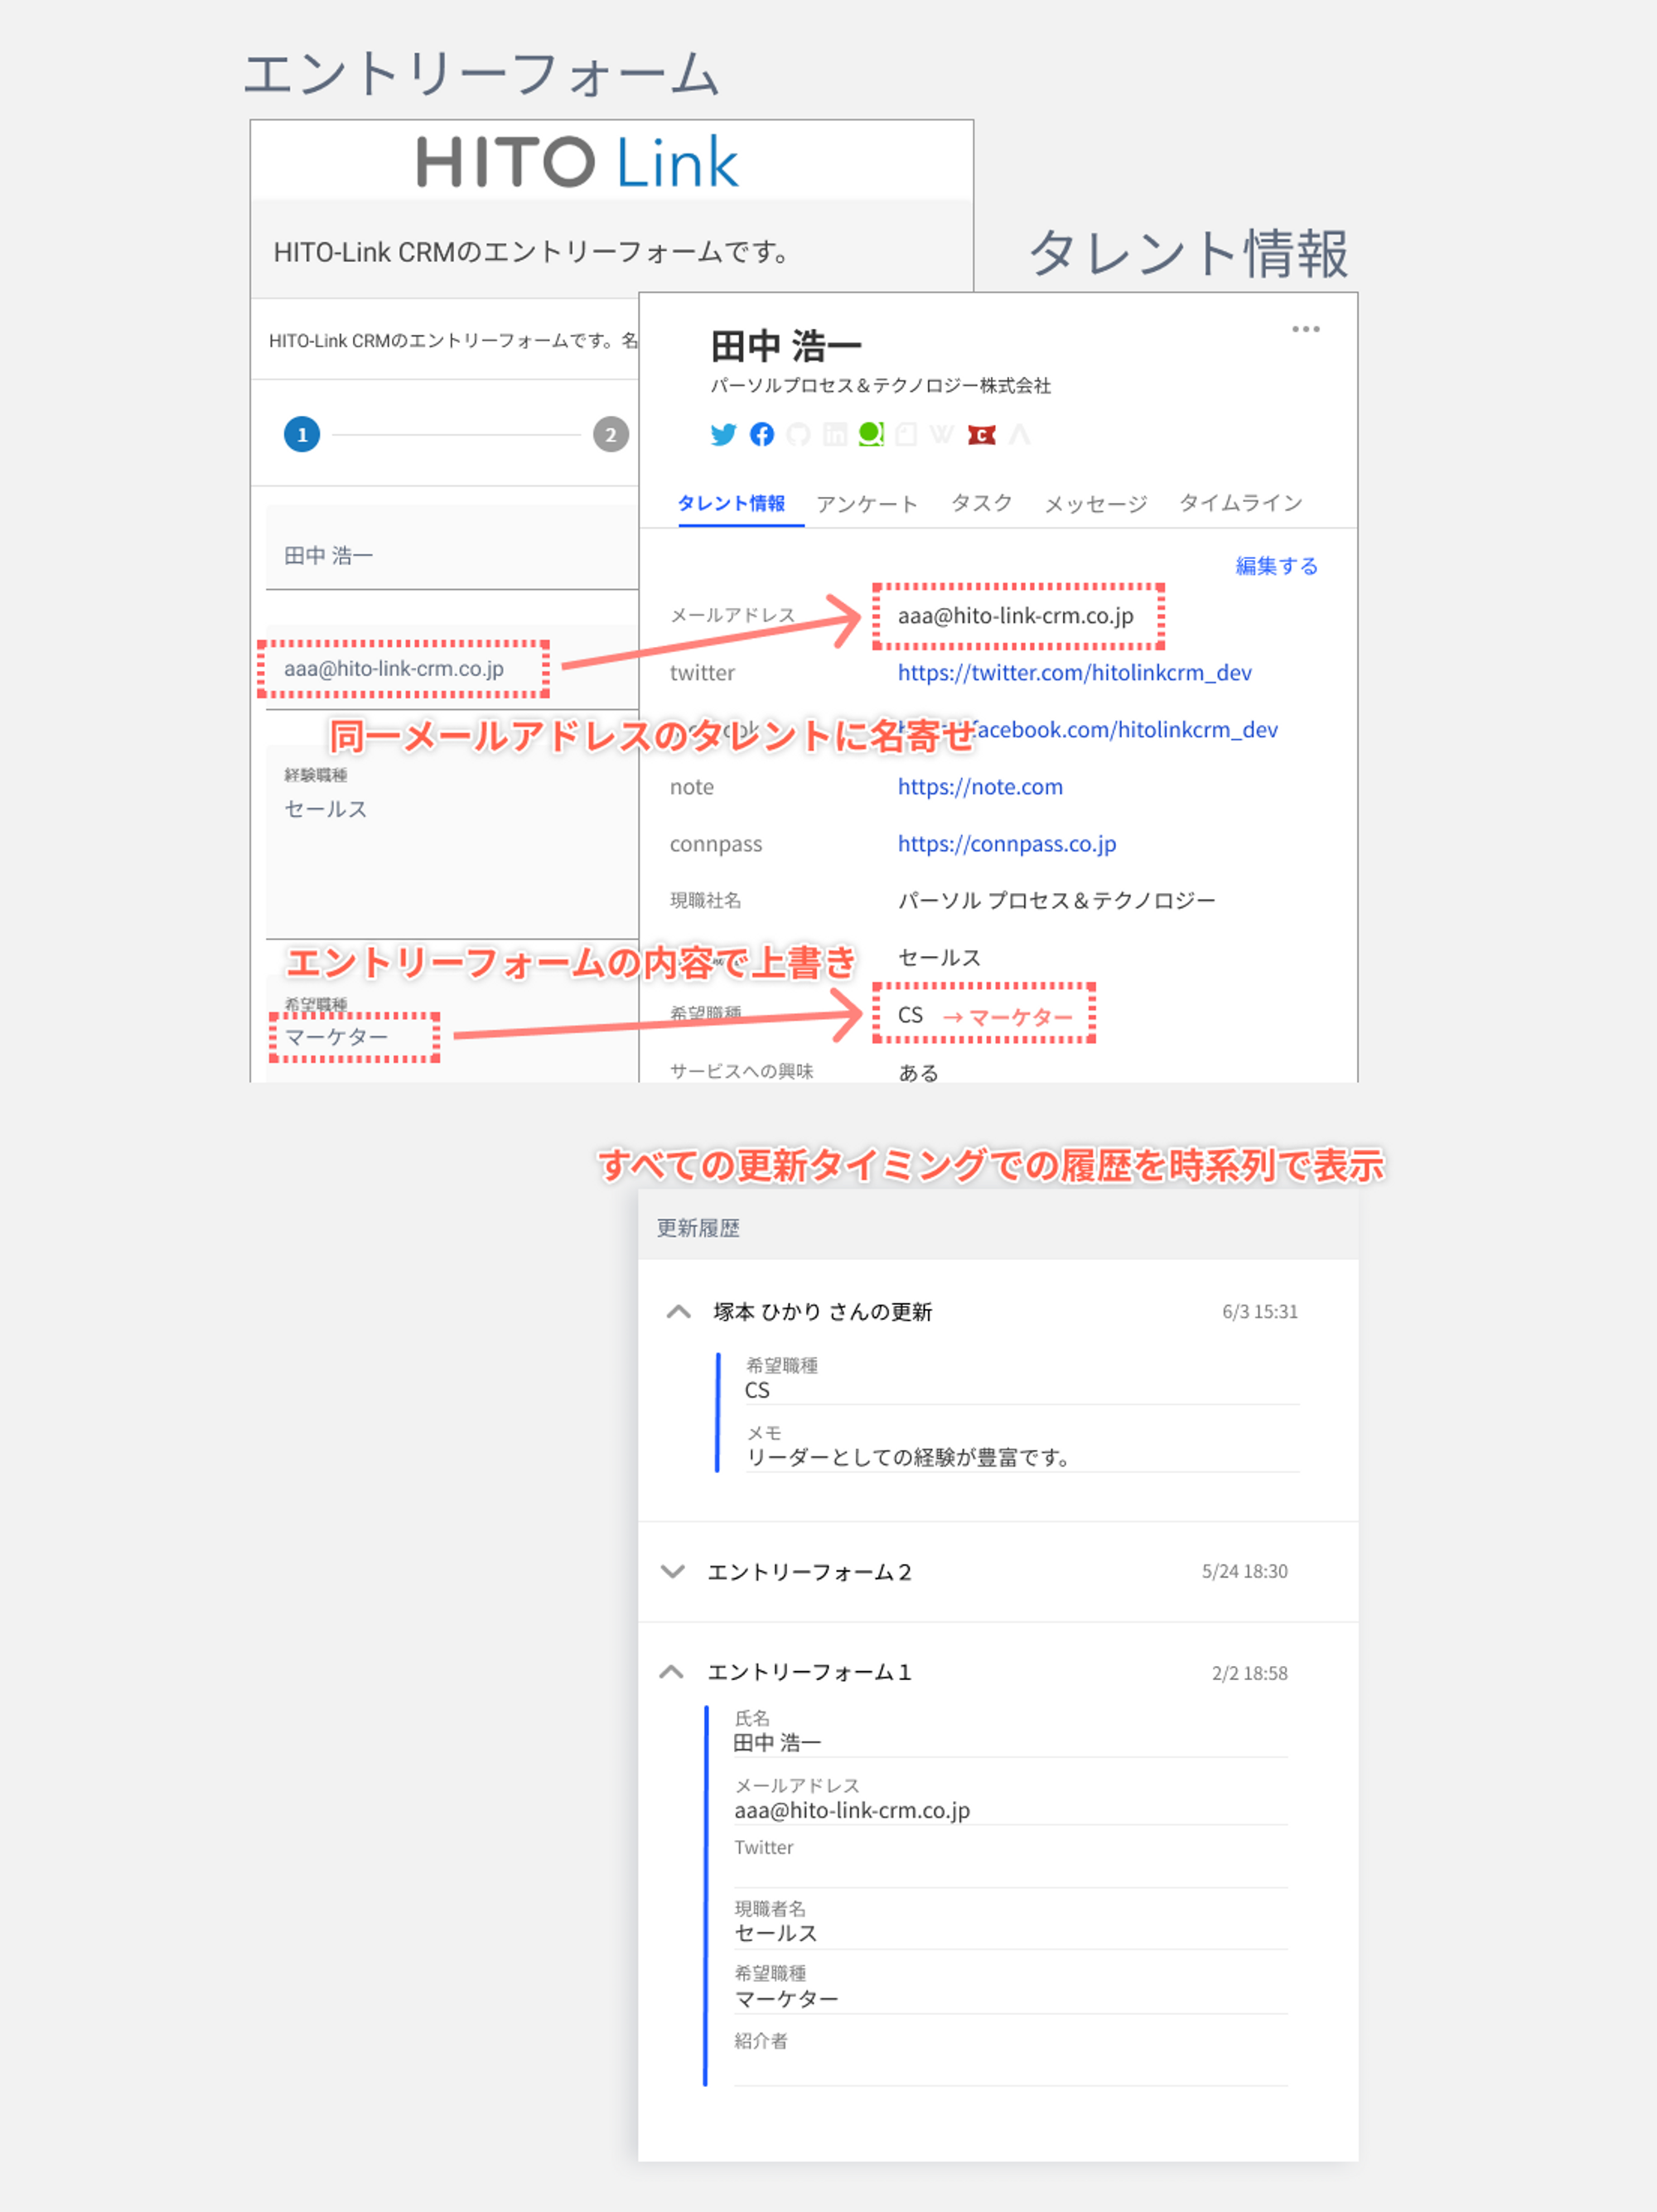Viewport: 1657px width, 2212px height.
Task: Switch to the タレント情報 tab
Action: pos(731,503)
